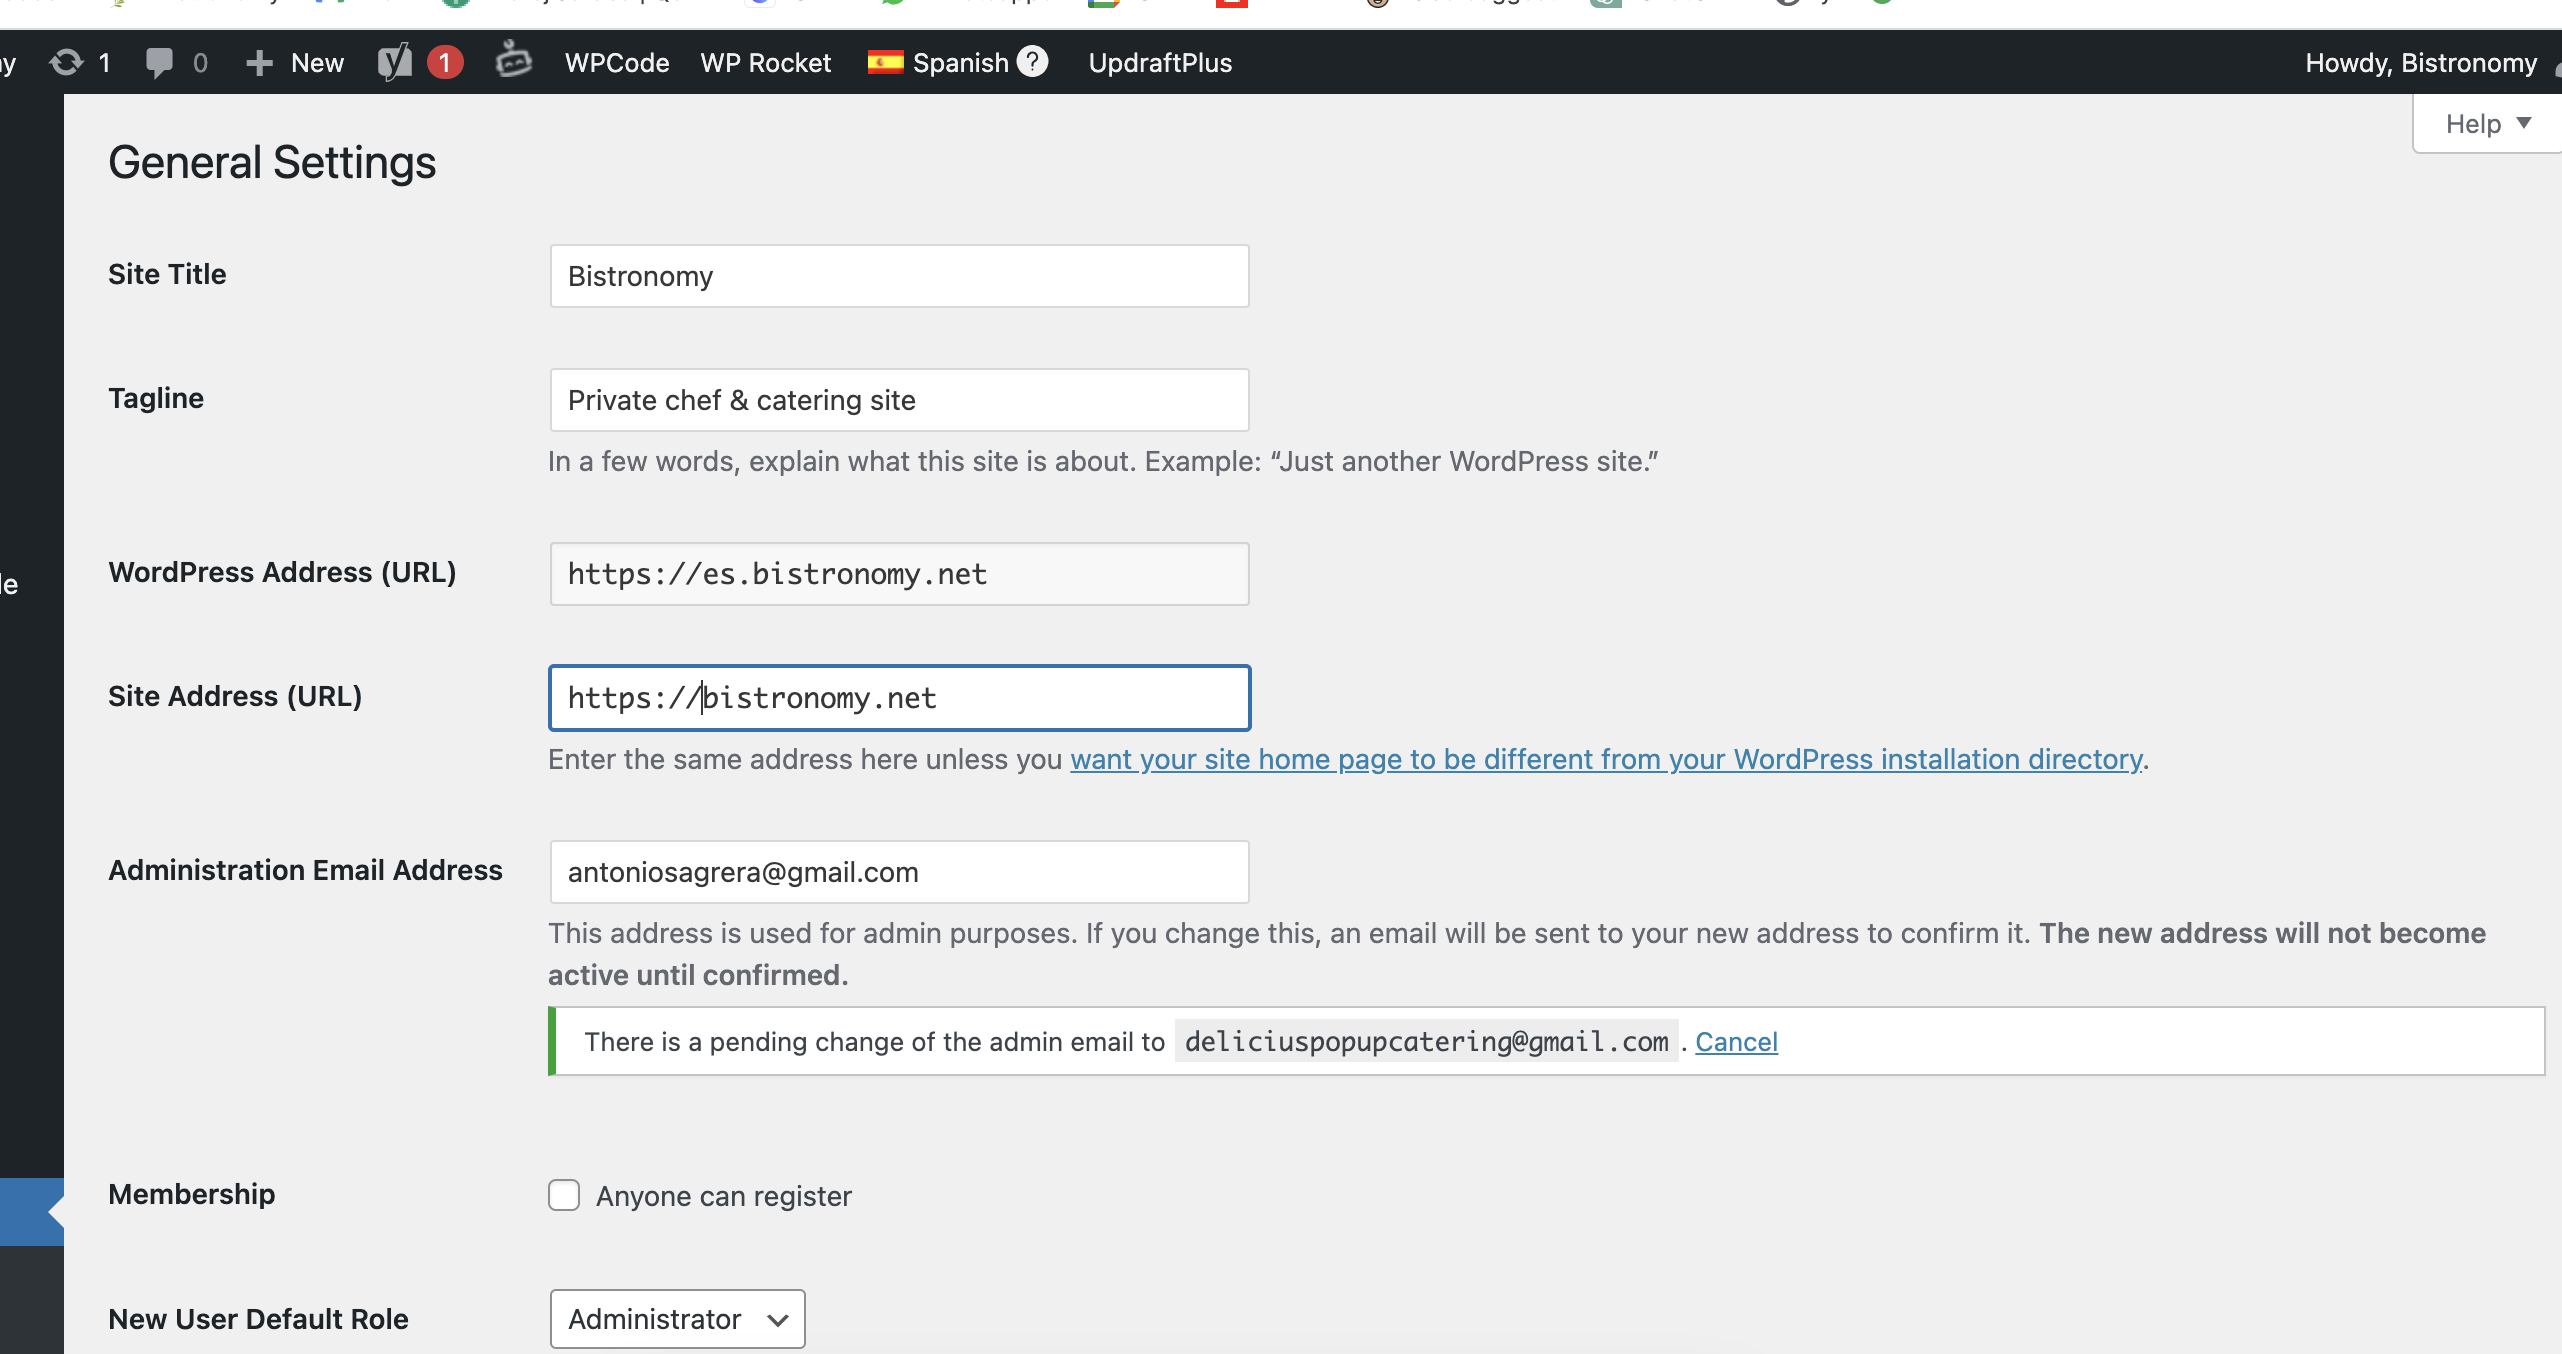Open the Yoast SEO icon menu

pos(395,62)
